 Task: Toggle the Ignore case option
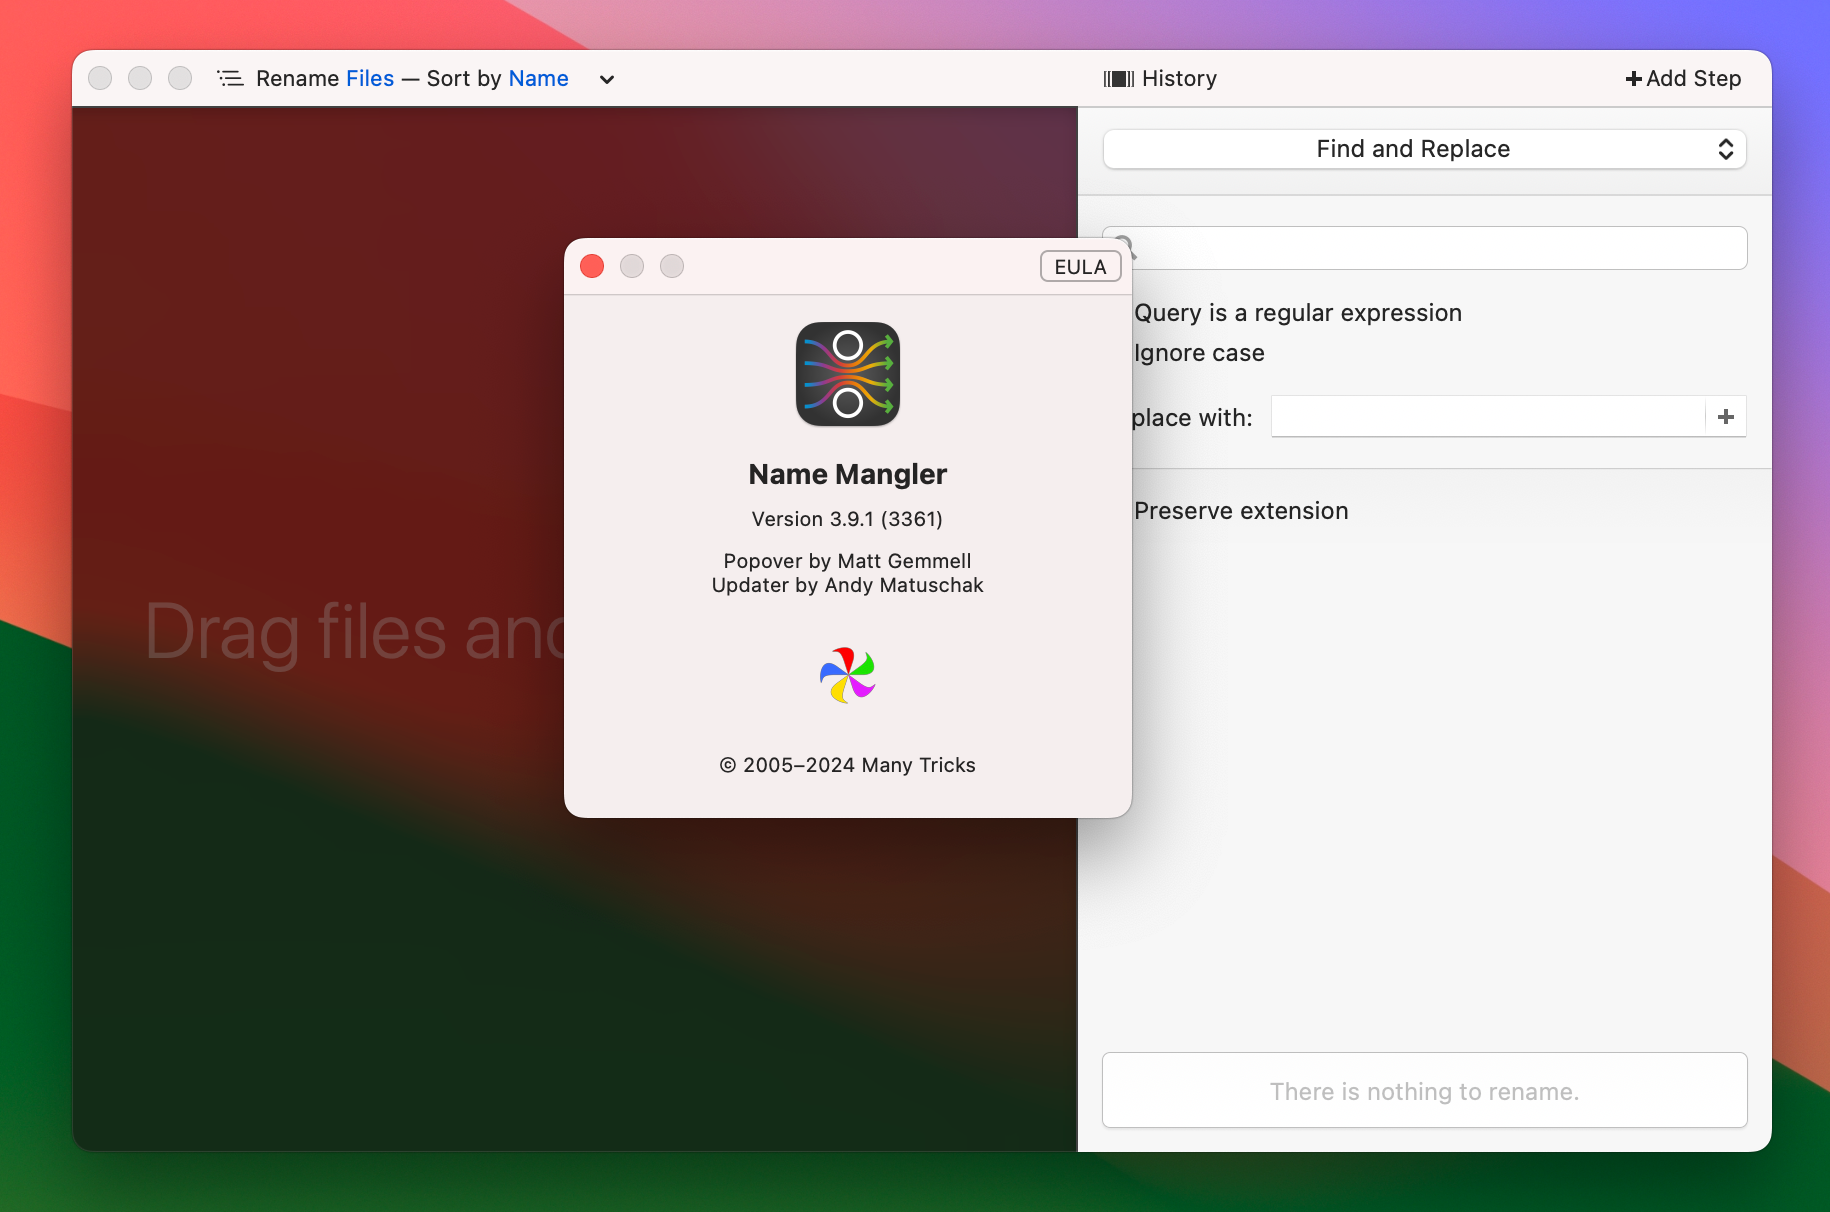[x=1199, y=353]
